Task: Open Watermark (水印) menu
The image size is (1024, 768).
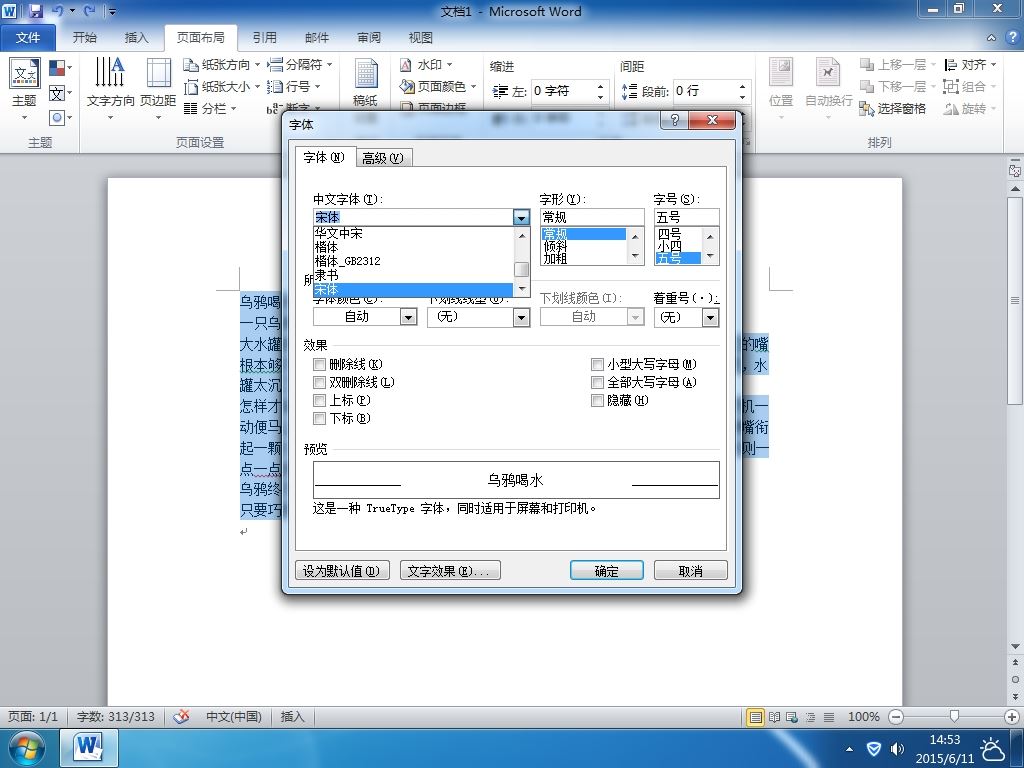Action: [x=426, y=65]
